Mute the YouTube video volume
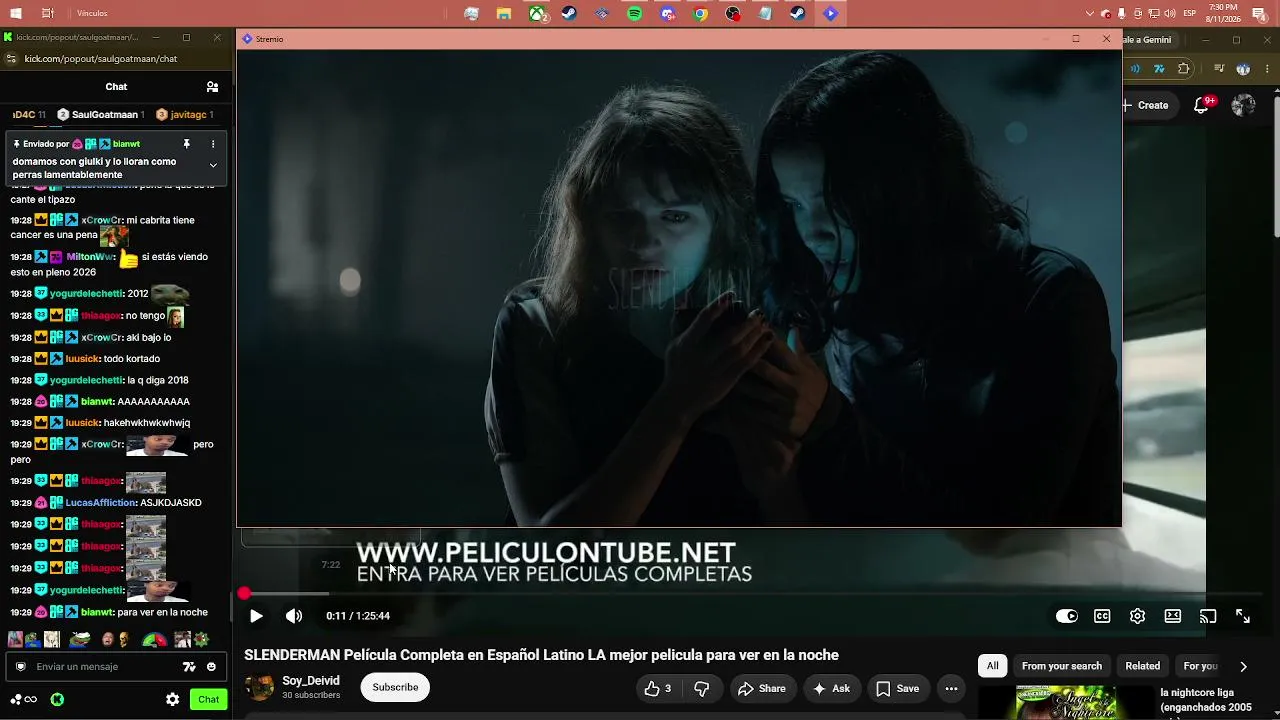 (x=294, y=616)
